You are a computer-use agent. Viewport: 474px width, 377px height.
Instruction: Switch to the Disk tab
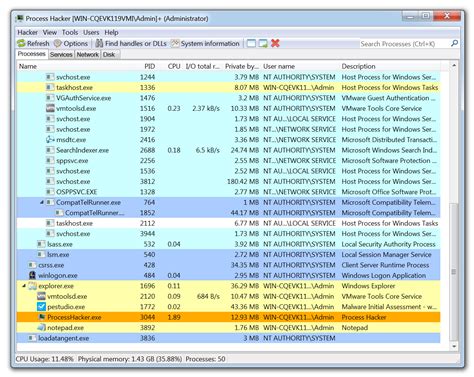(109, 54)
